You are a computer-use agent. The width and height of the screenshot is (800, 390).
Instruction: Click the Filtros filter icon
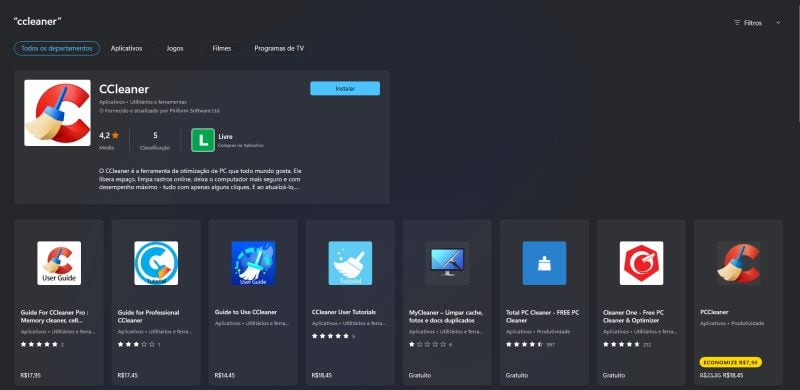pyautogui.click(x=737, y=23)
